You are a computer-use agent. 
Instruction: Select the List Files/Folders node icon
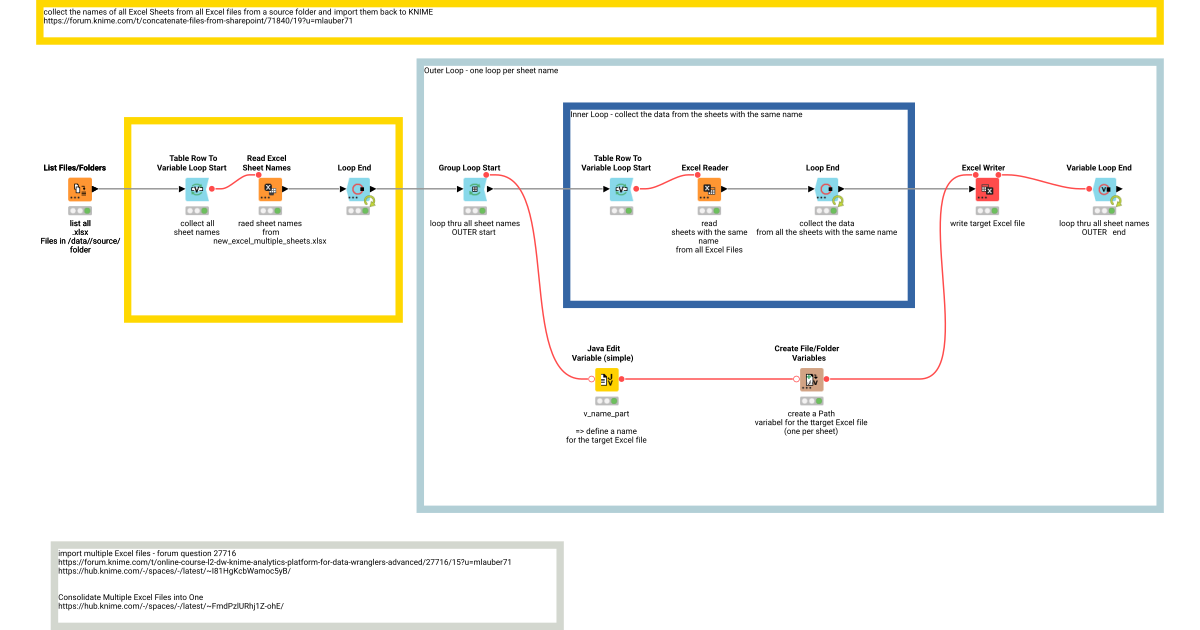[80, 189]
